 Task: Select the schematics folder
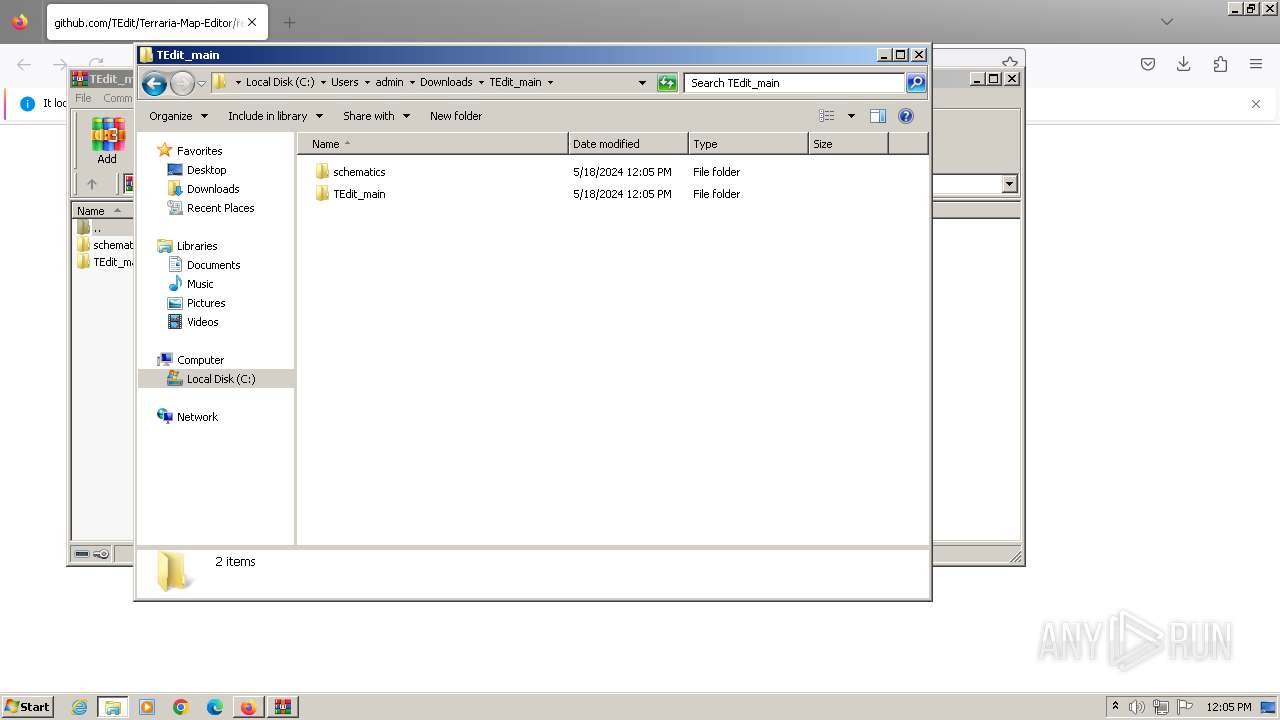tap(359, 172)
